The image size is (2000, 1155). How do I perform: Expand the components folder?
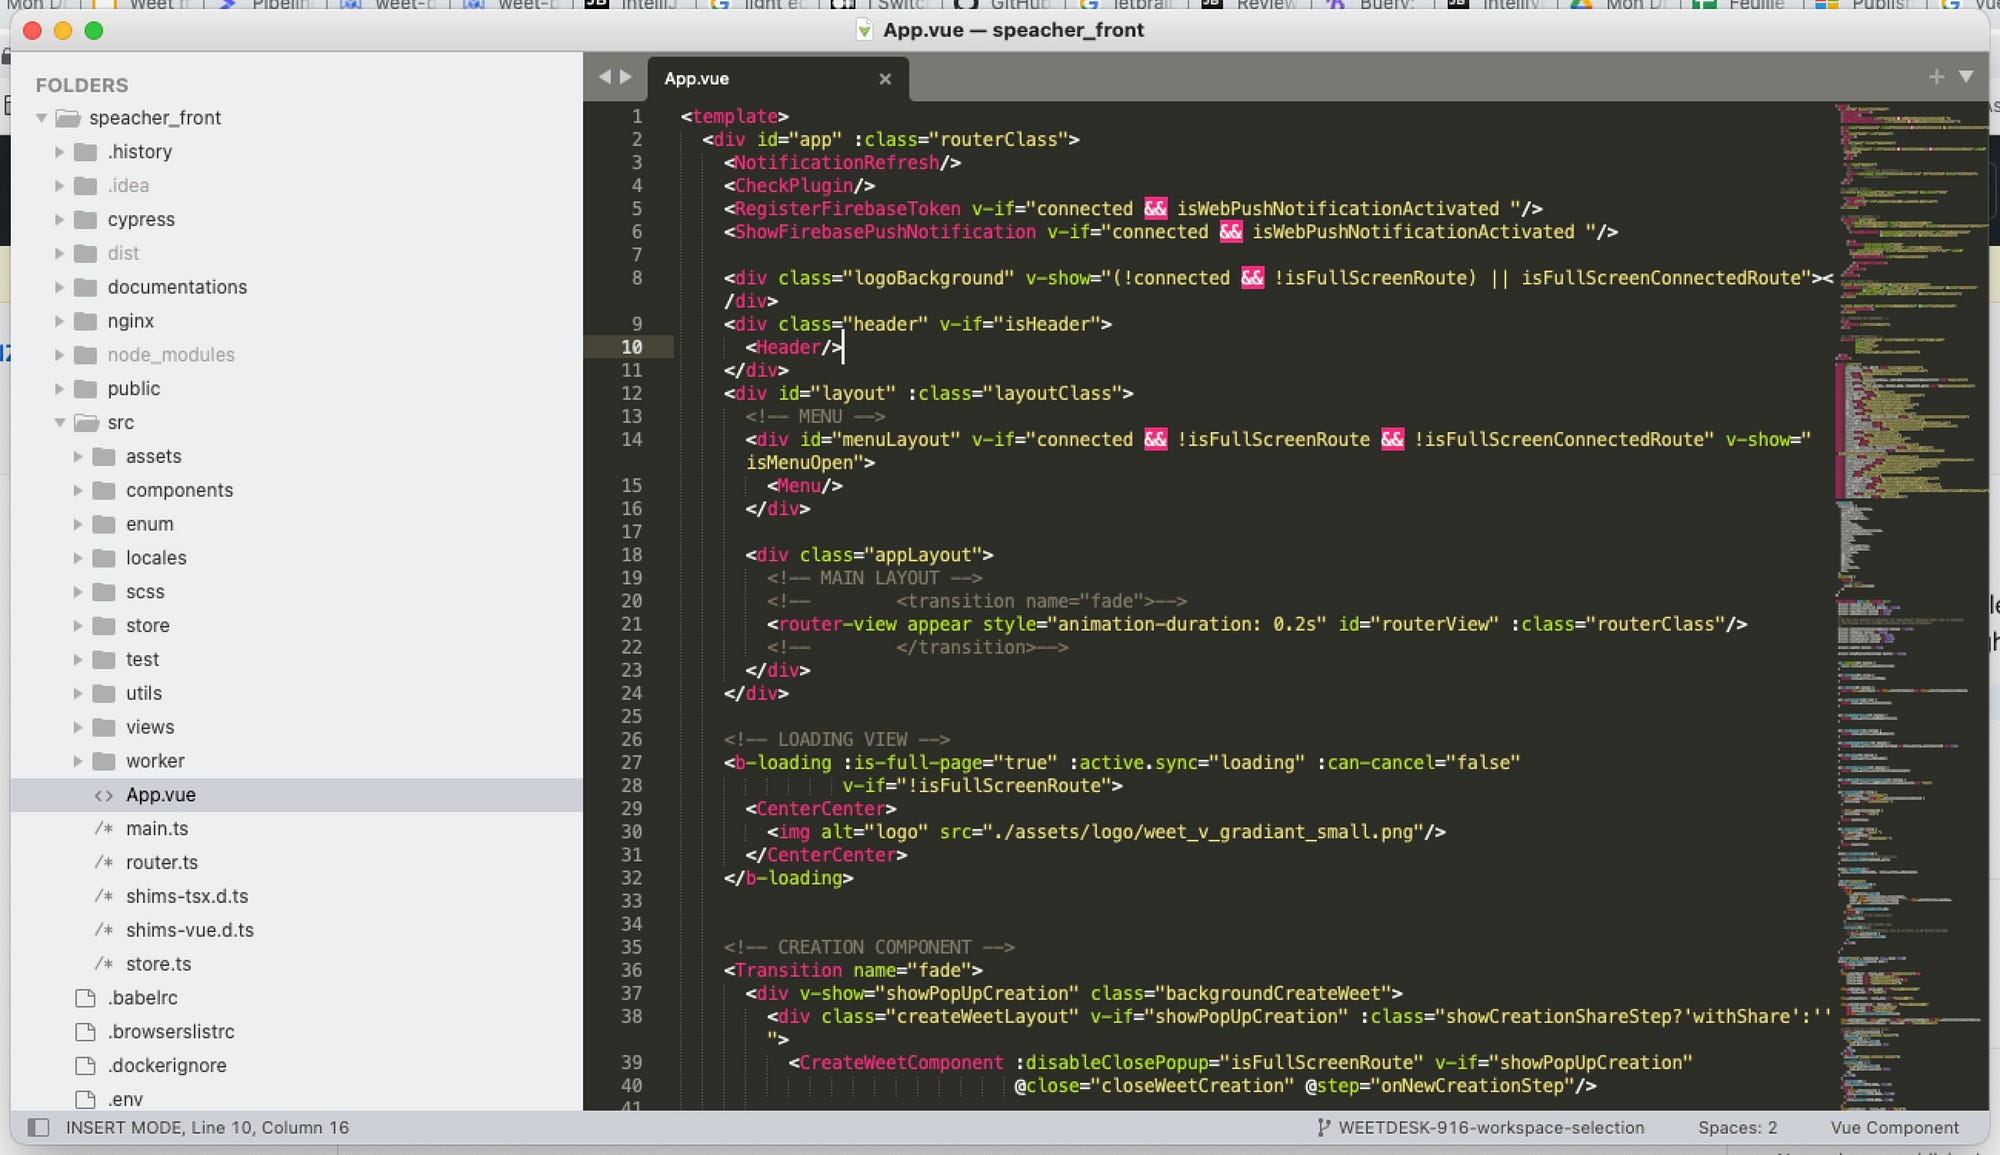coord(78,490)
